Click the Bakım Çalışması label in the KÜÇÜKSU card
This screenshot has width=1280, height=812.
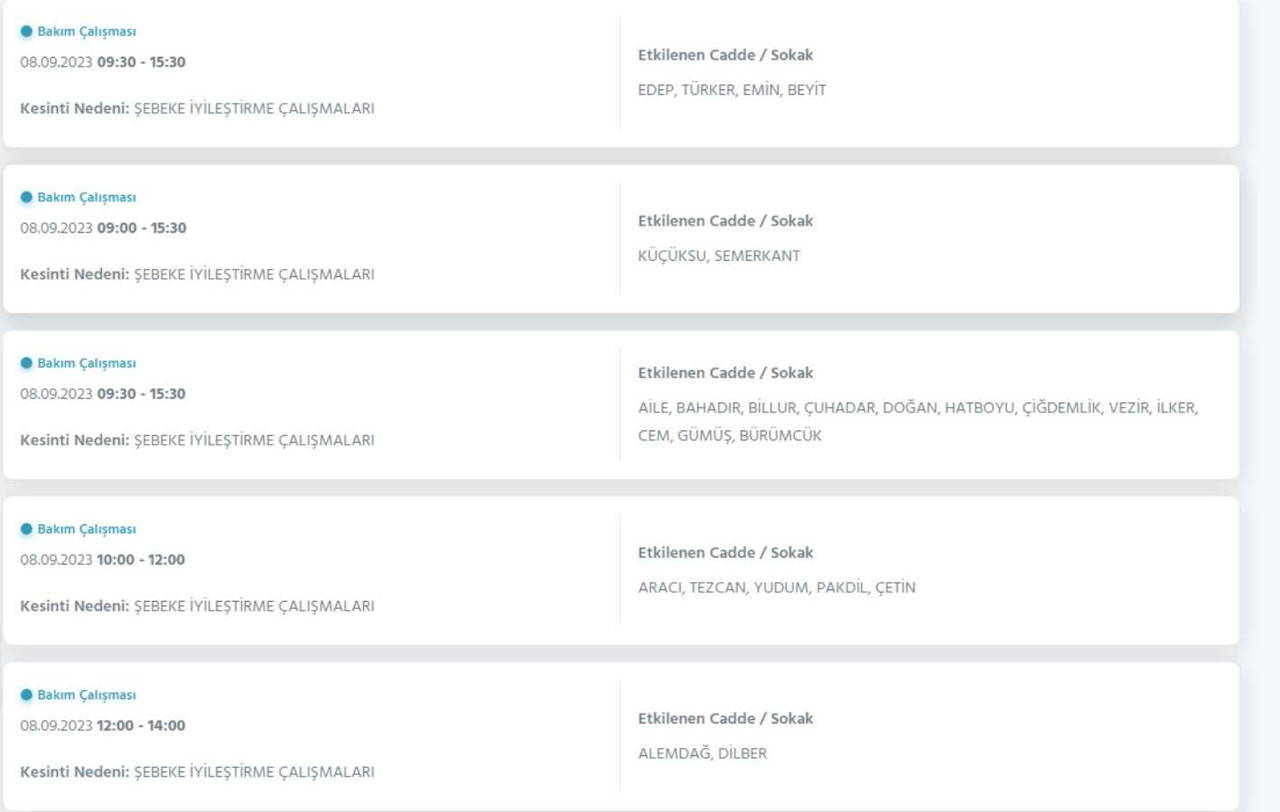[86, 198]
